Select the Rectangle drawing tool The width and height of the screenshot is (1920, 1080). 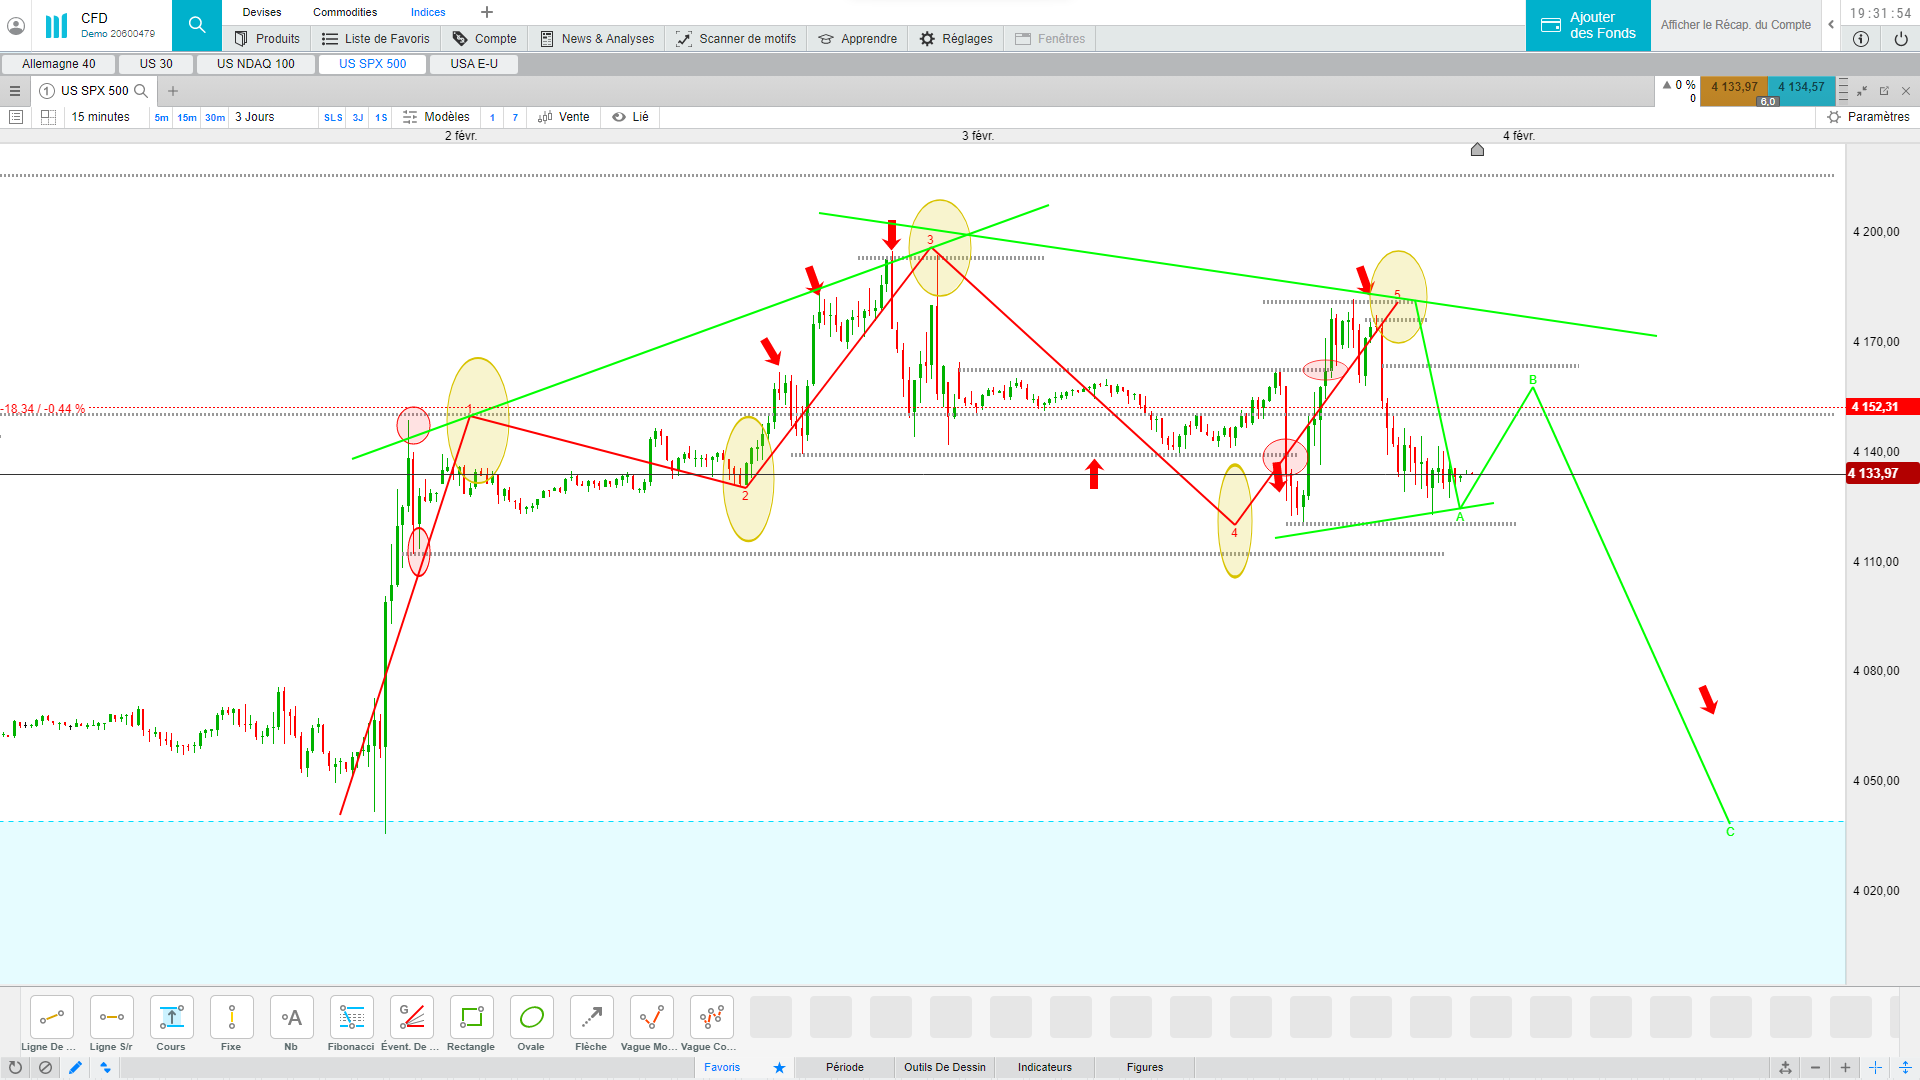(x=471, y=1018)
